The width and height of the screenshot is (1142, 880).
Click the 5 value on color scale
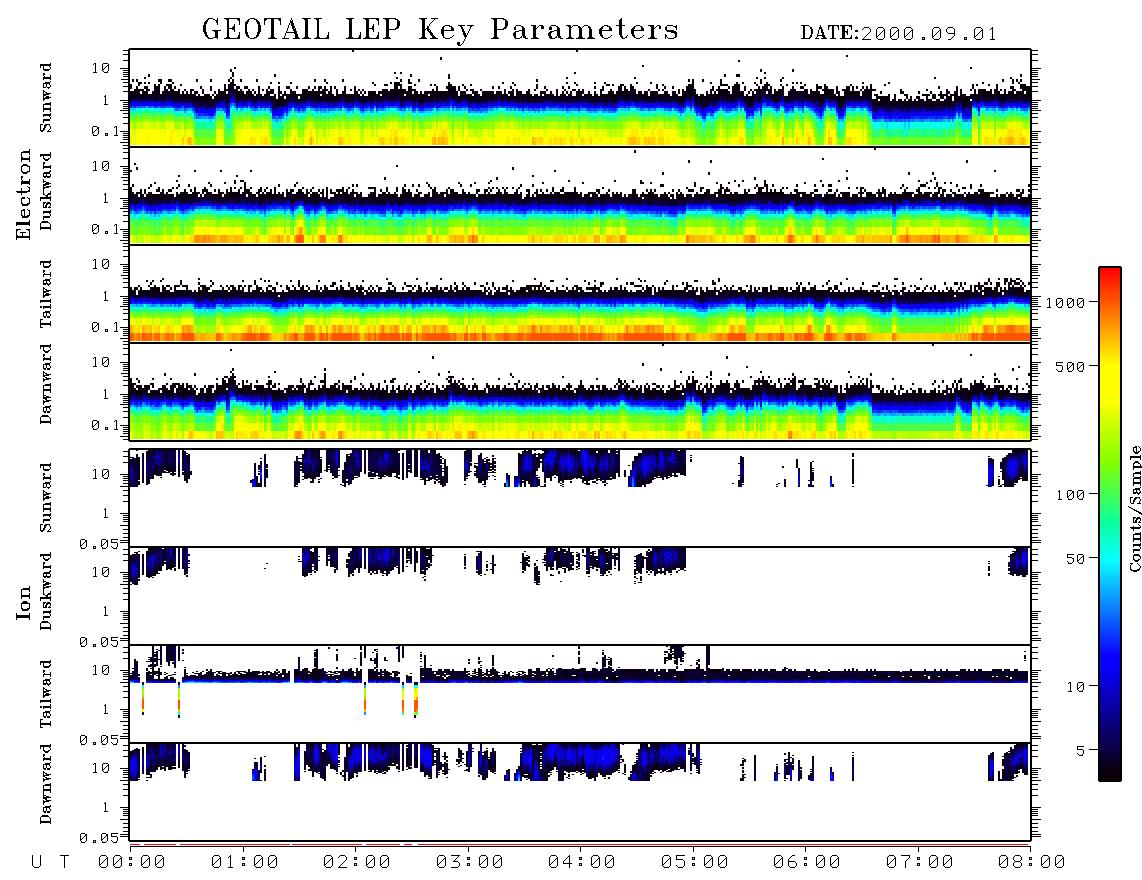pos(1081,751)
